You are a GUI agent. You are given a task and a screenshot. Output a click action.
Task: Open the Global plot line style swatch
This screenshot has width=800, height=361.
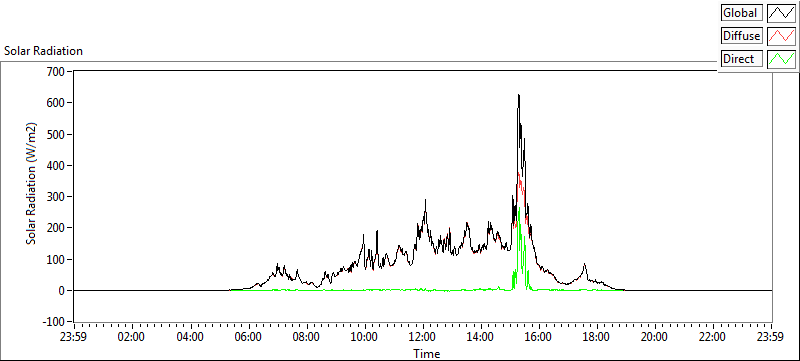782,13
